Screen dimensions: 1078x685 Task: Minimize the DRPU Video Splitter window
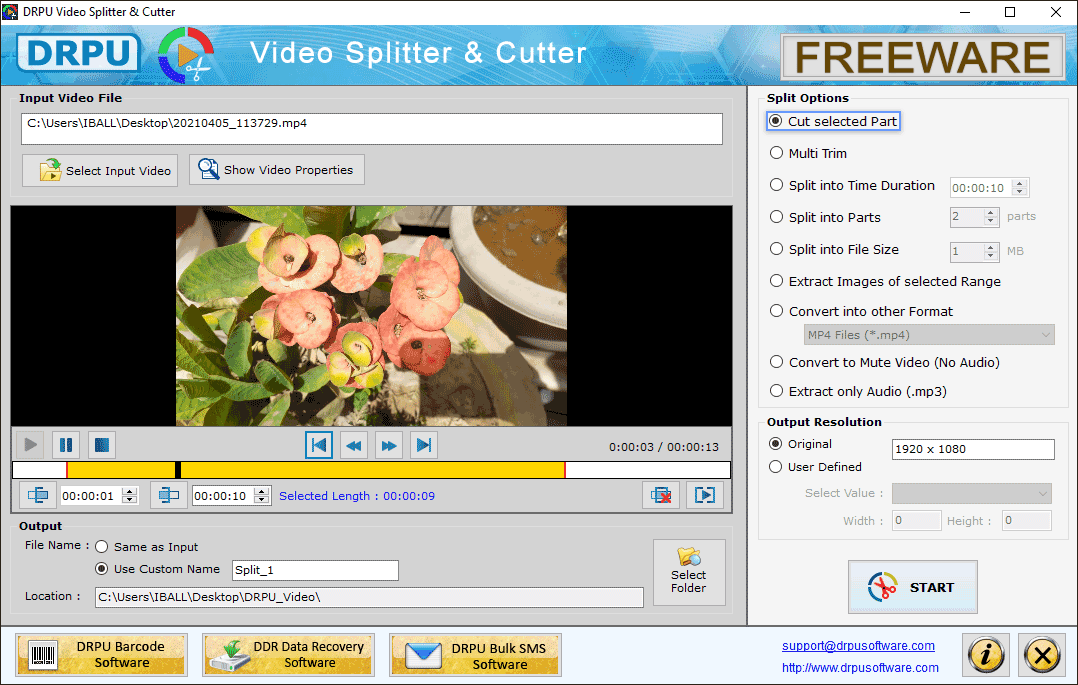[965, 12]
